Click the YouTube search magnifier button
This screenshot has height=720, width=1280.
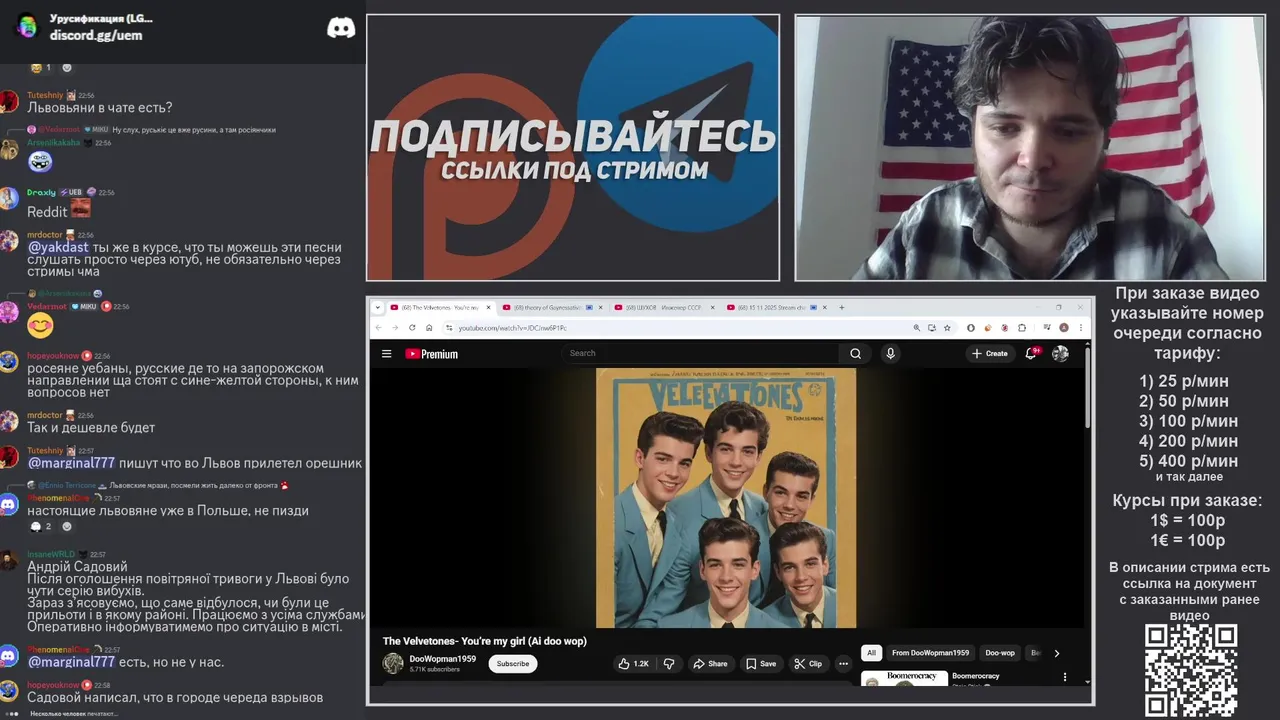(x=855, y=353)
